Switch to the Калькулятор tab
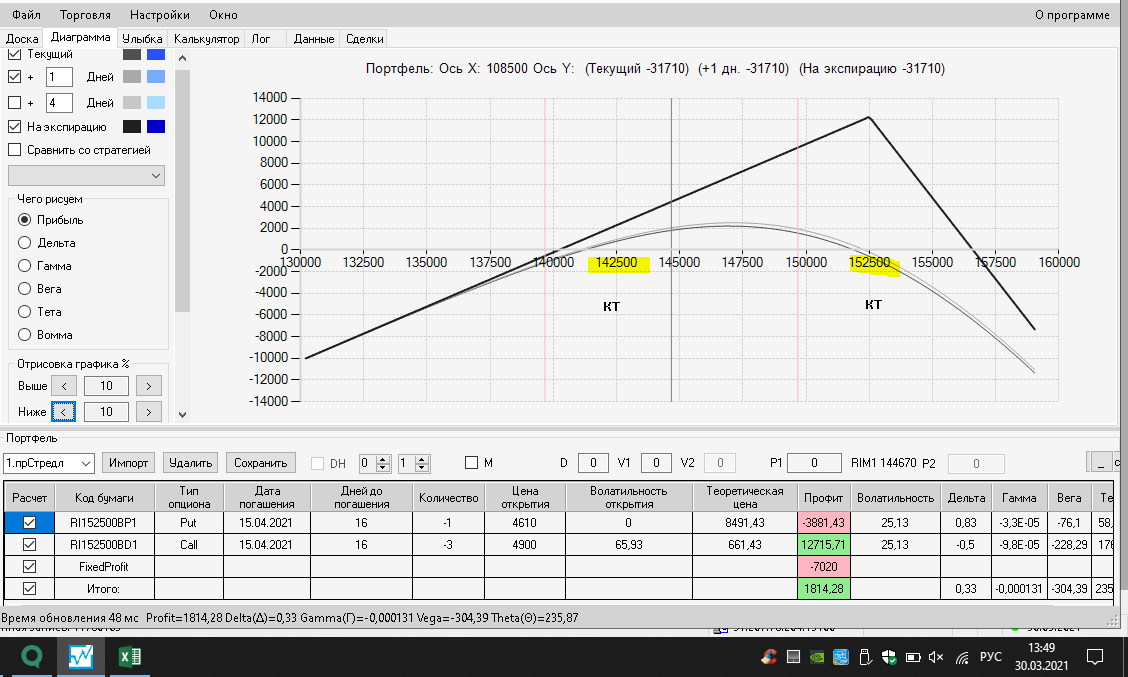 click(206, 39)
